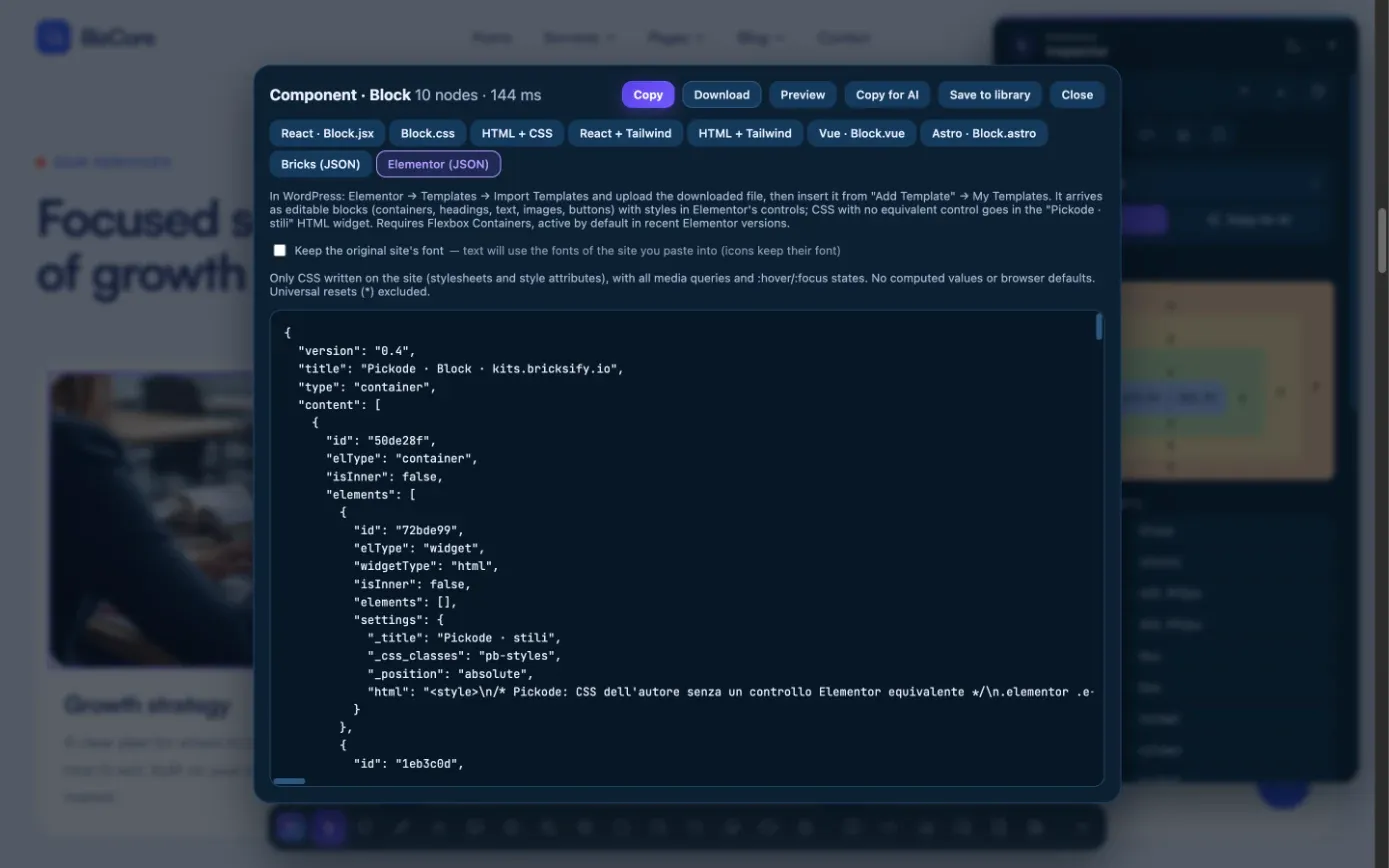Select the Elementor (JSON) tab
Viewport: 1389px width, 868px height.
click(438, 164)
